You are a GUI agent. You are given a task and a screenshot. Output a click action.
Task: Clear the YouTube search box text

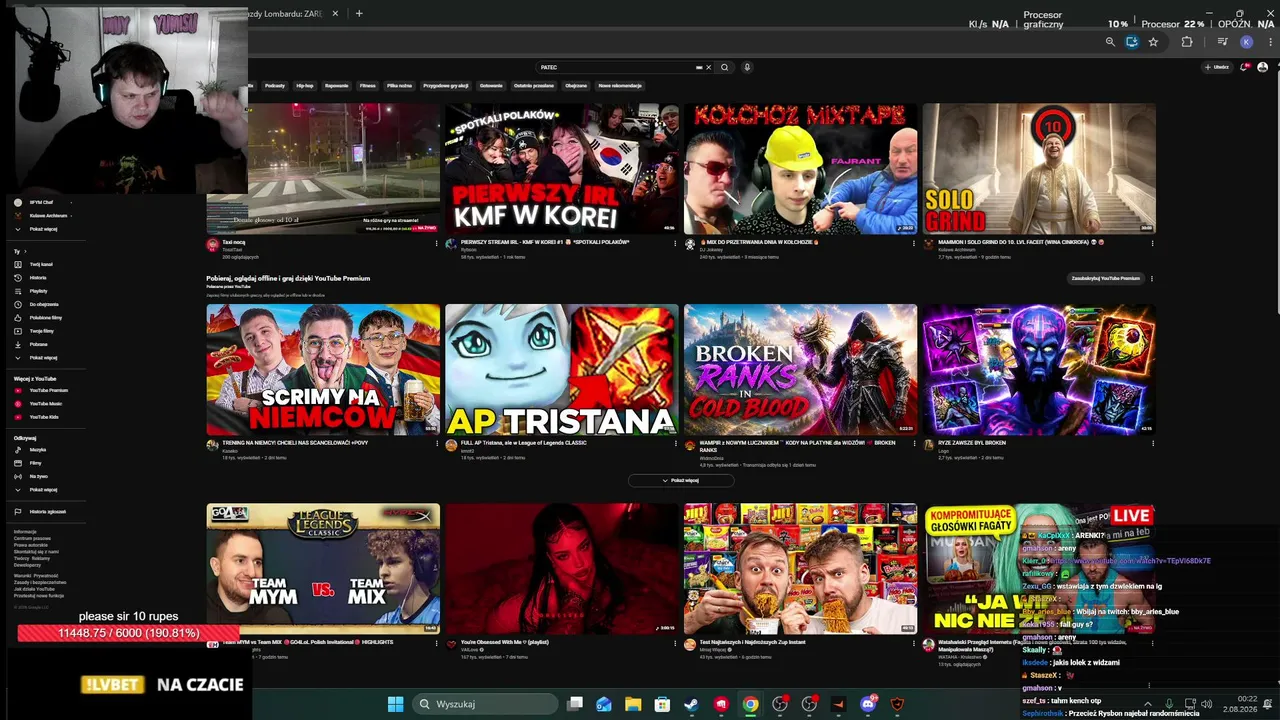point(708,67)
